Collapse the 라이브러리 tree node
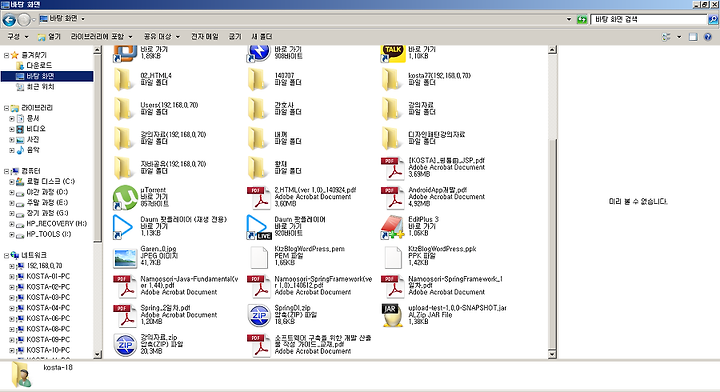Viewport: 720px width, 392px height. 6,108
